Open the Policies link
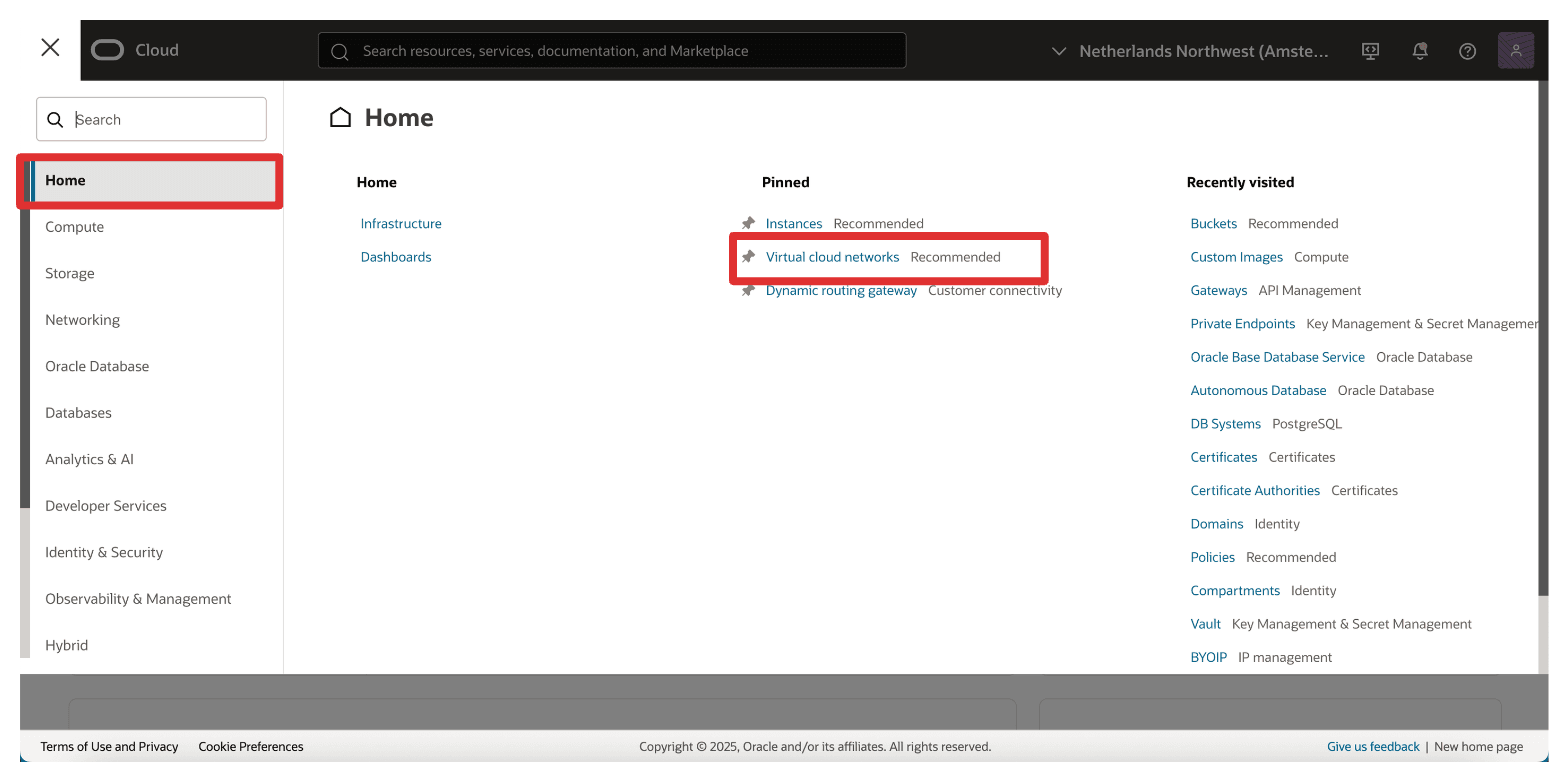This screenshot has height=782, width=1568. click(x=1212, y=557)
